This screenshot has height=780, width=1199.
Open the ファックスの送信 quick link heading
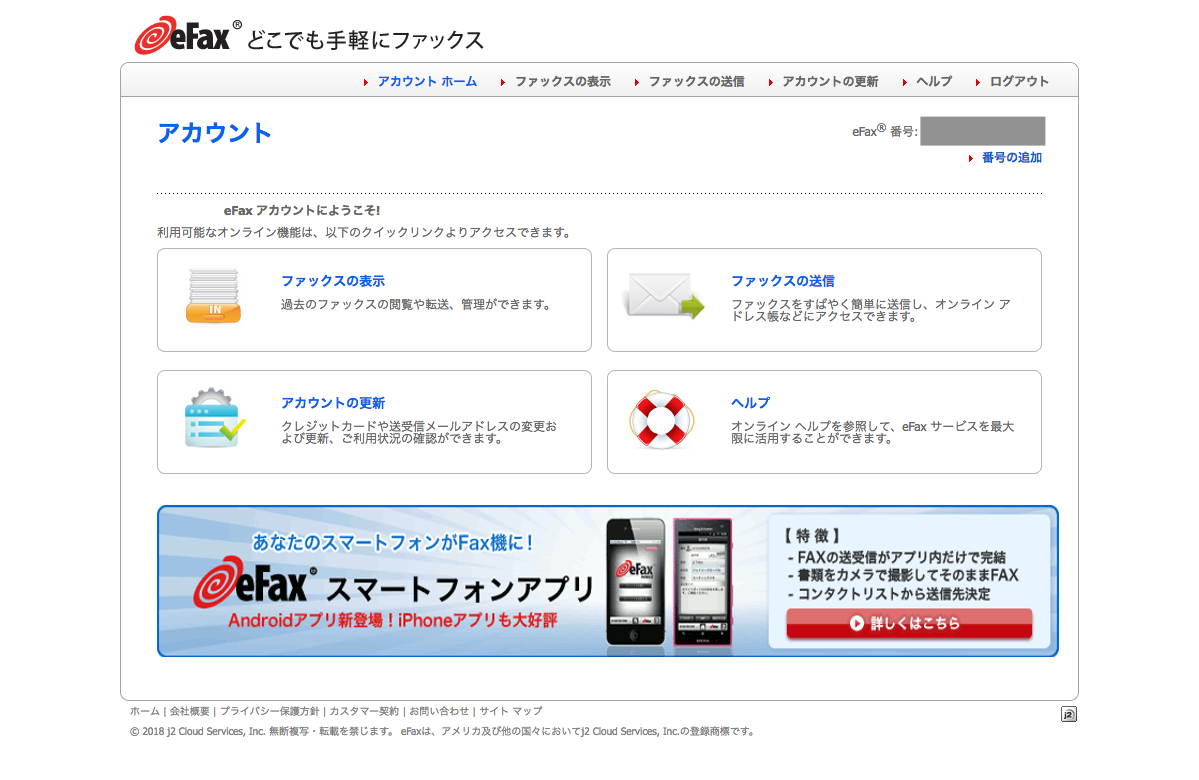coord(783,281)
